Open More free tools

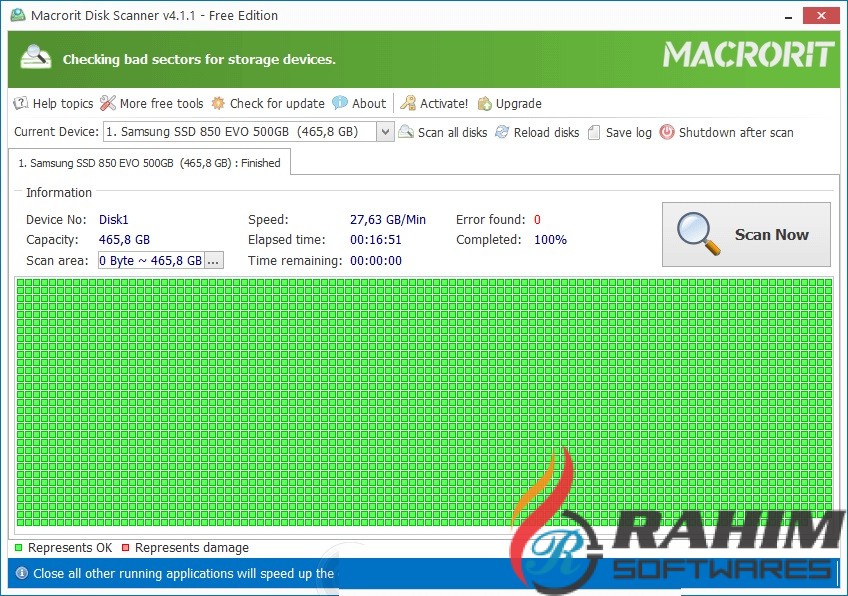152,103
